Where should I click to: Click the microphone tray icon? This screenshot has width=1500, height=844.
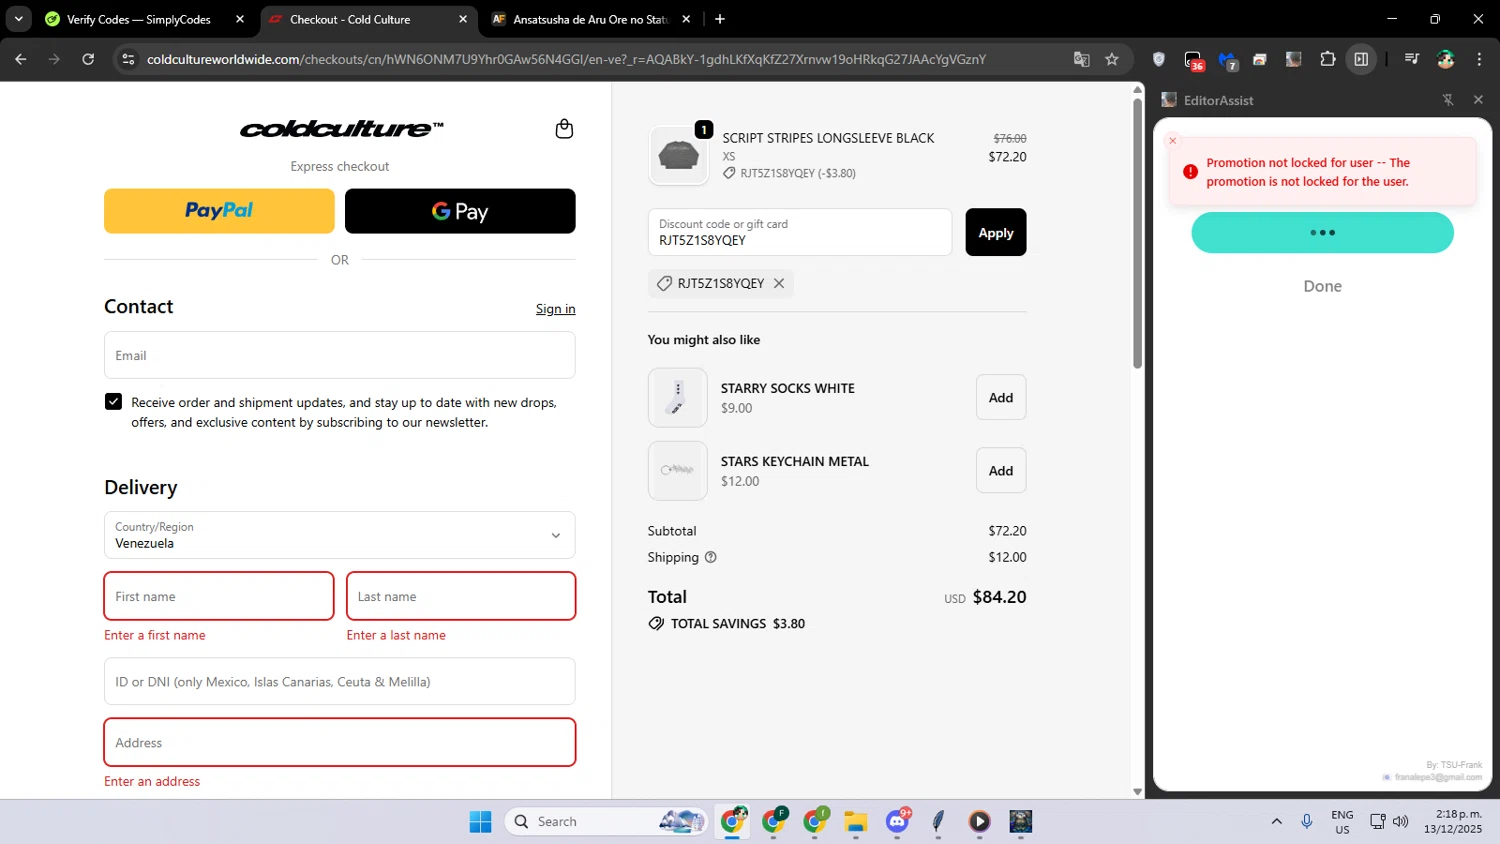click(x=1306, y=821)
